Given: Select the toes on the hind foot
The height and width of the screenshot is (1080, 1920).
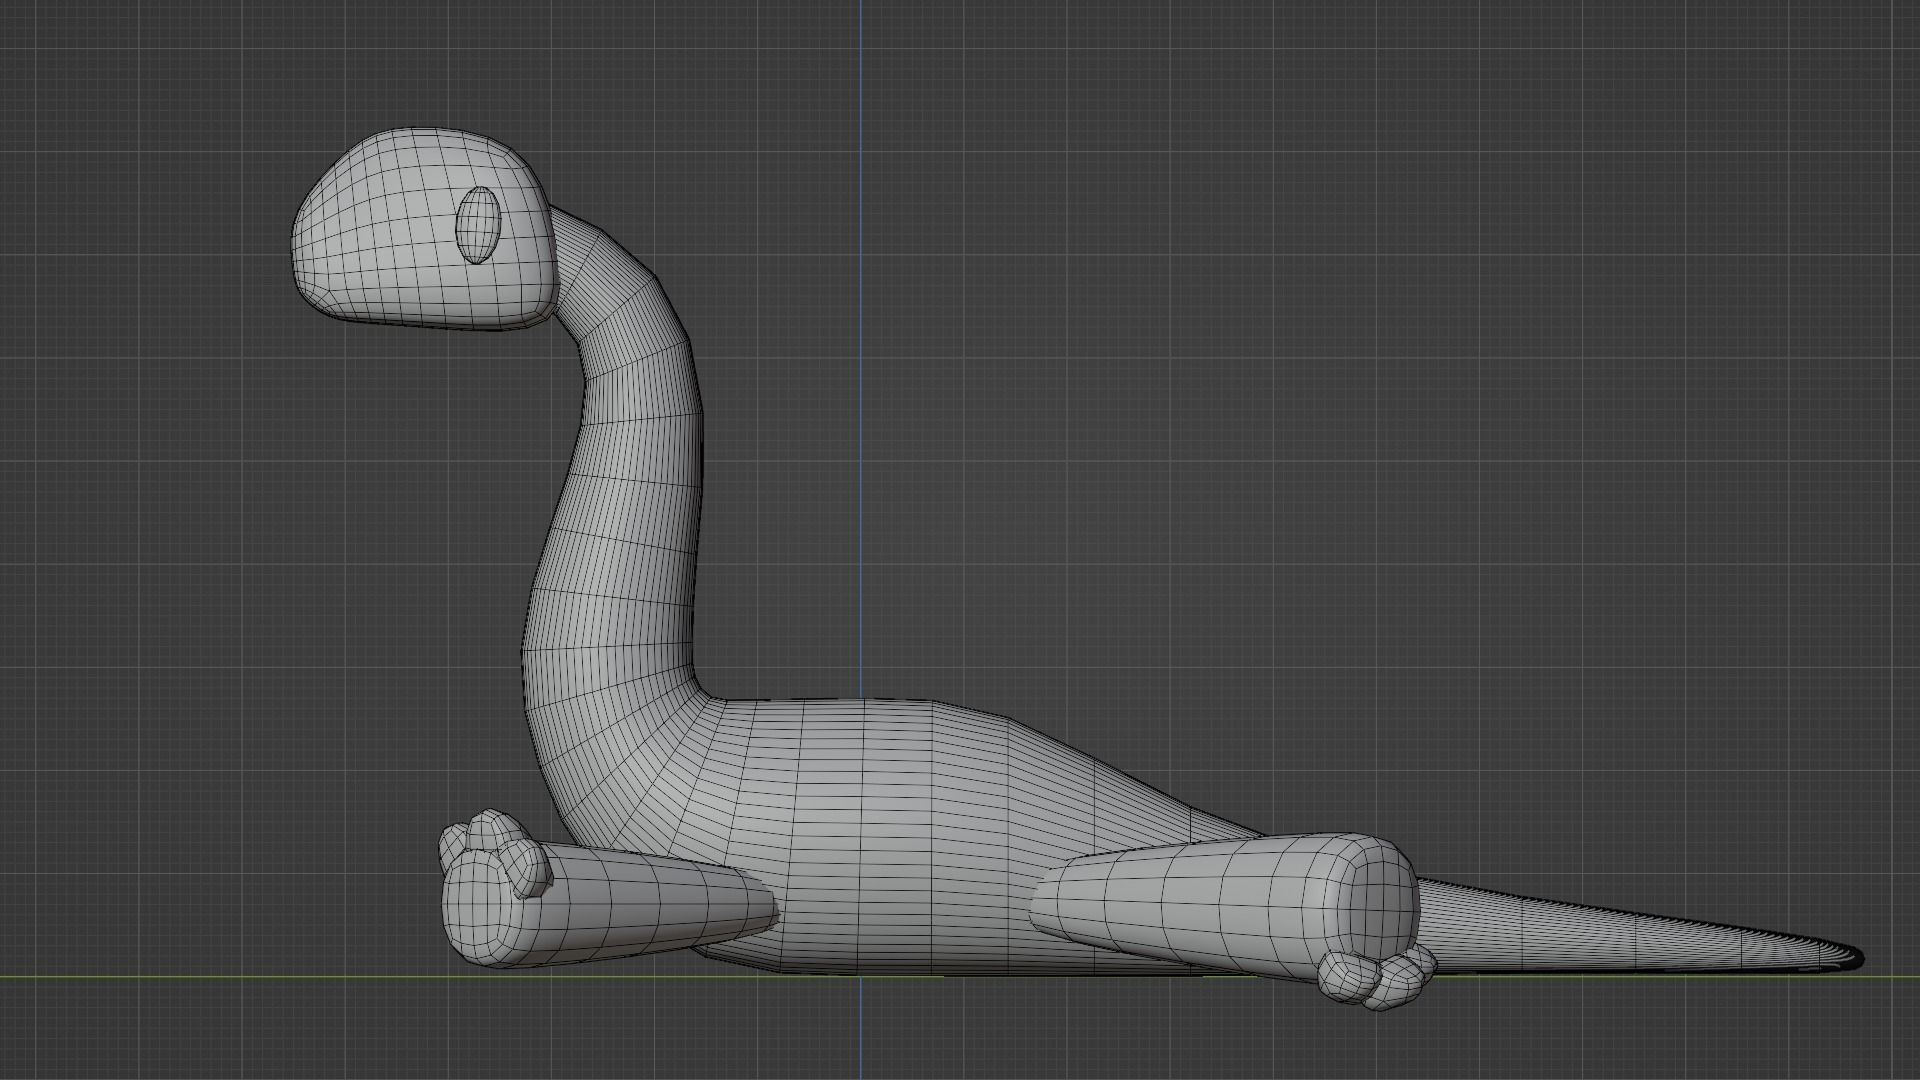Looking at the screenshot, I should click(1377, 978).
